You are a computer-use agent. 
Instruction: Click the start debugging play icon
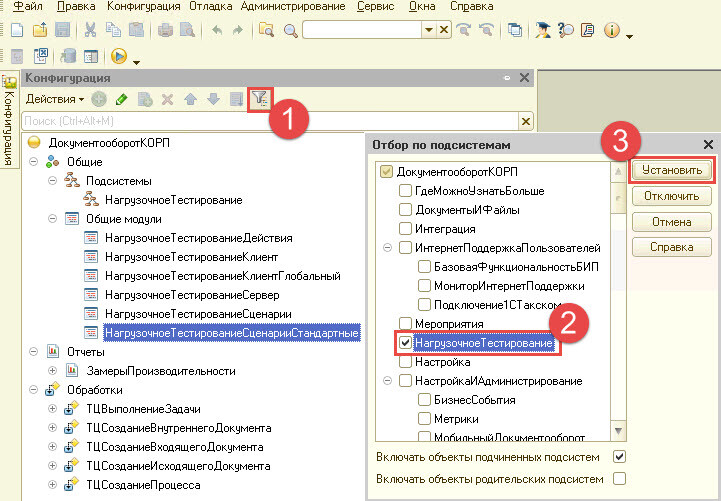click(x=120, y=56)
